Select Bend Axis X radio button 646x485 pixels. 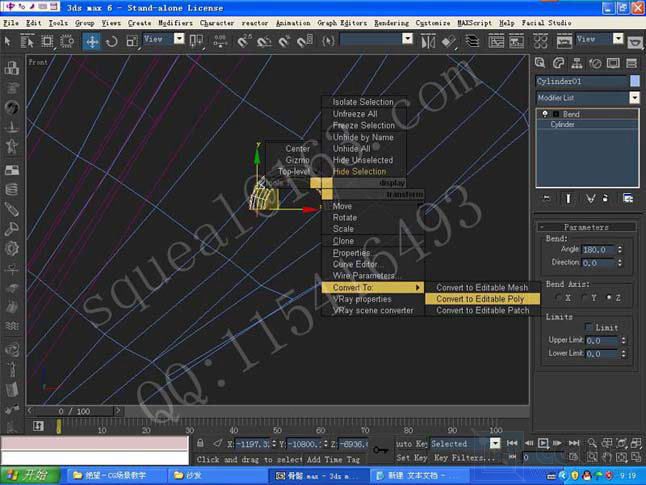558,298
